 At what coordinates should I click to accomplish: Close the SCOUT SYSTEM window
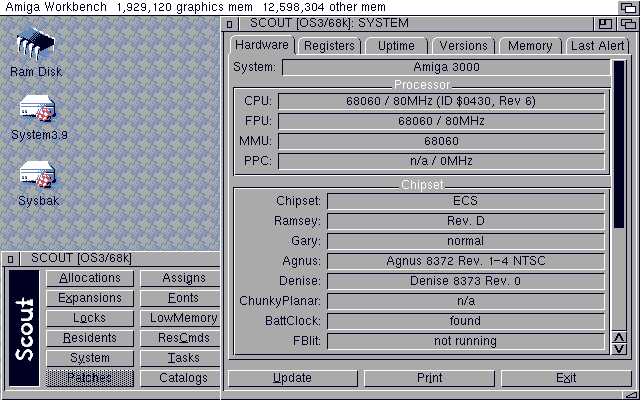tap(229, 24)
